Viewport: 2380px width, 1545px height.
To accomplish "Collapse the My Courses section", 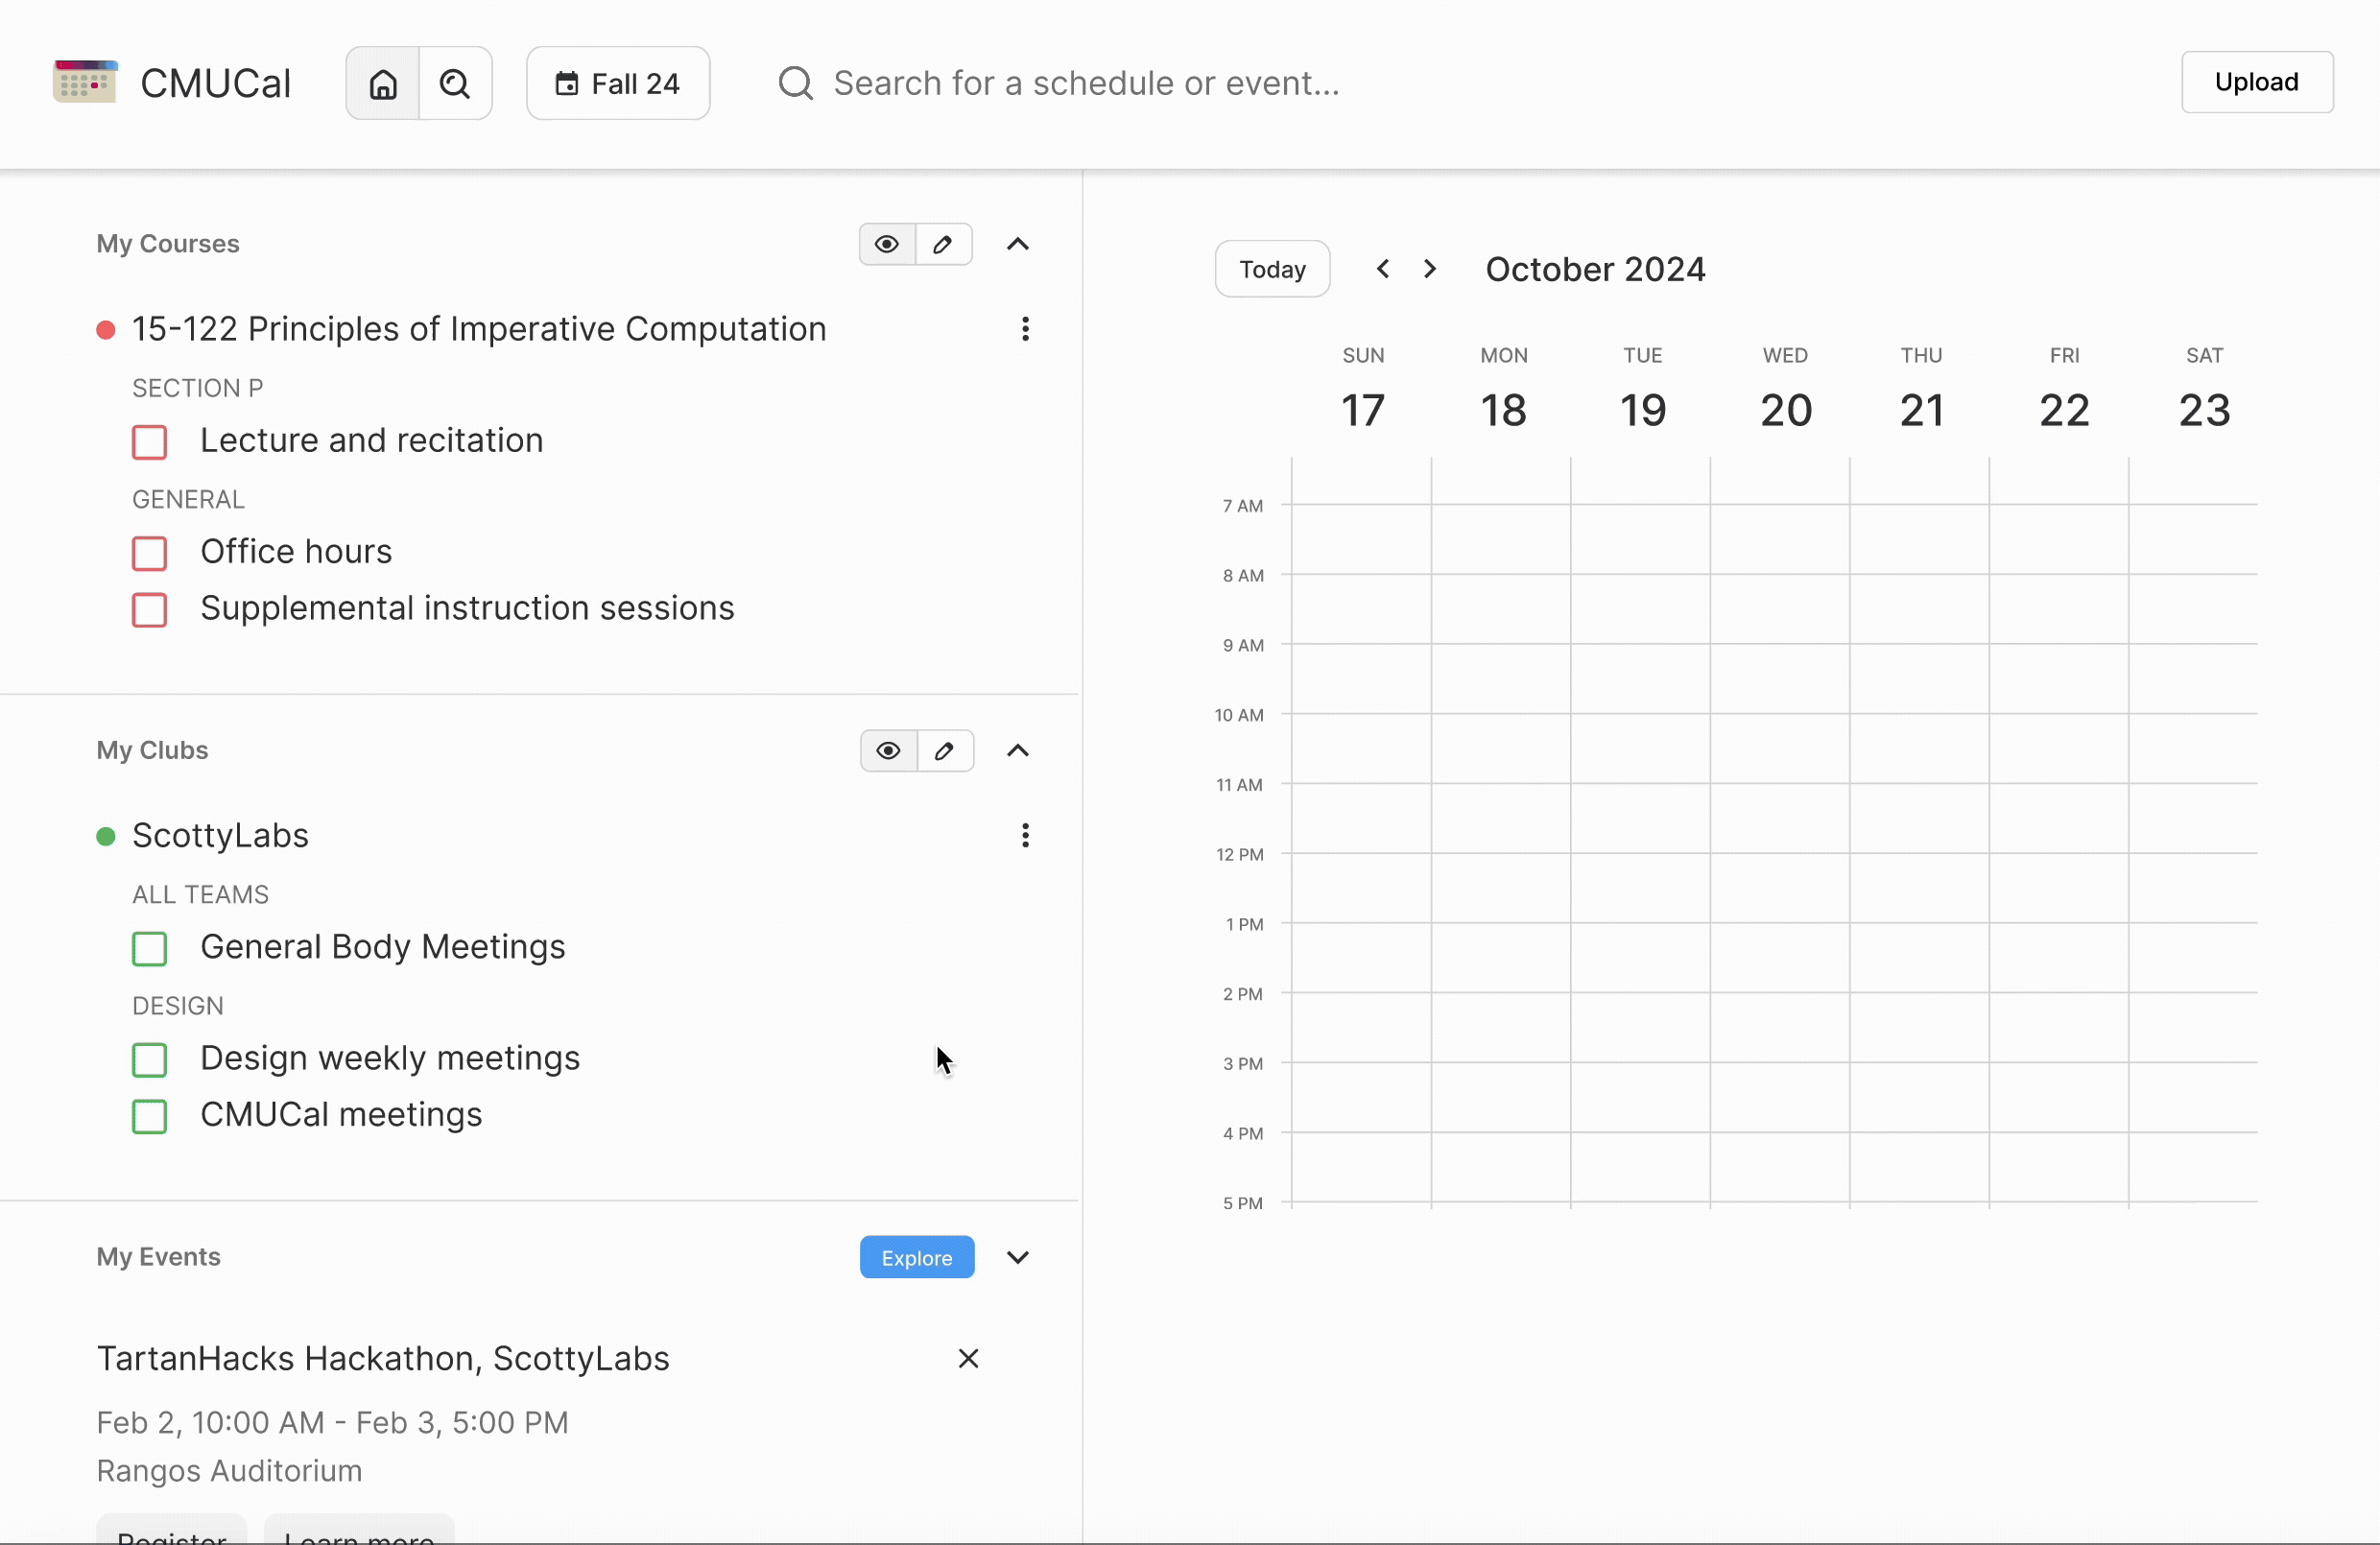I will (1018, 245).
